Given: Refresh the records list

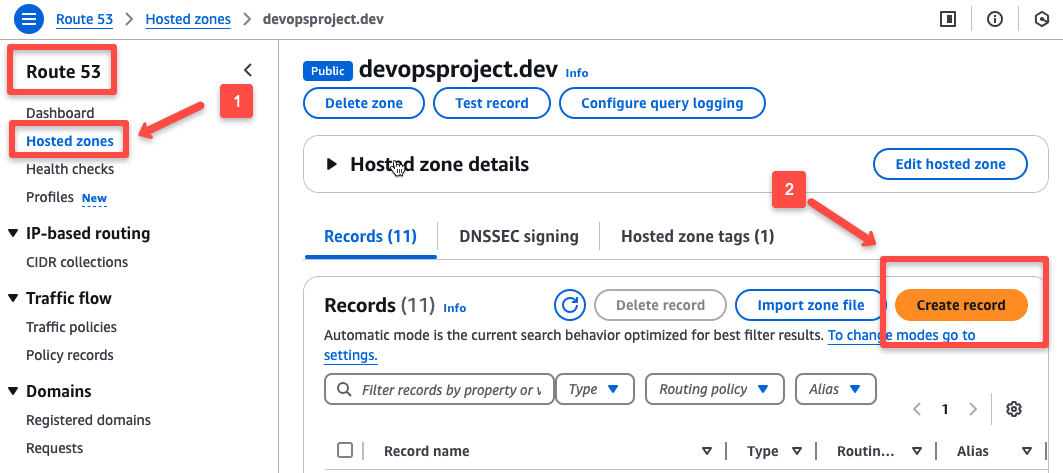Looking at the screenshot, I should click(569, 305).
